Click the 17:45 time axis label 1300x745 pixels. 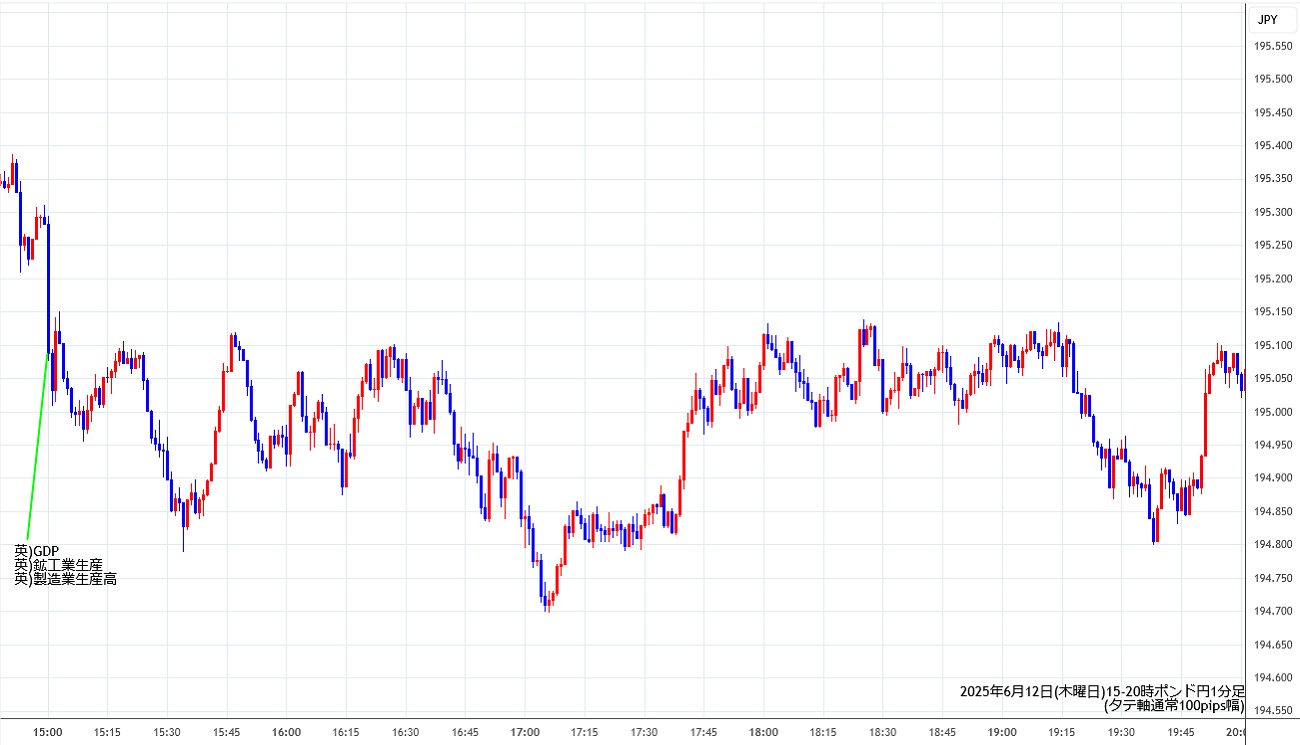(704, 732)
